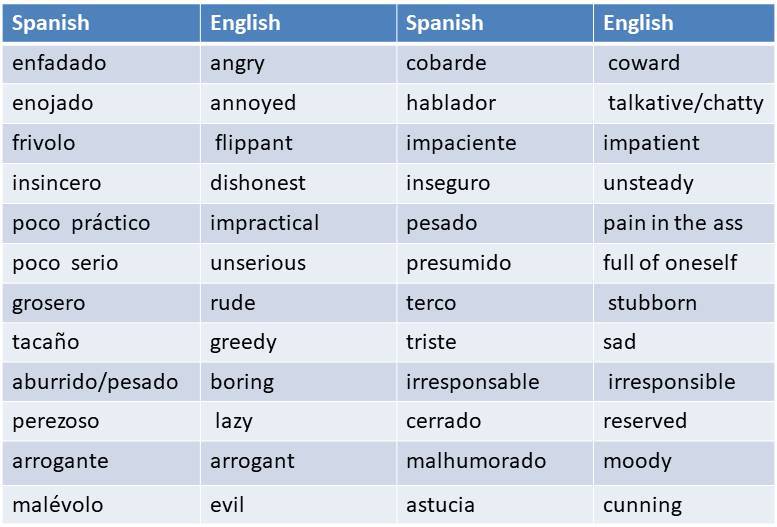This screenshot has height=527, width=777.
Task: Select the 'cobarde' cell
Action: click(x=495, y=63)
